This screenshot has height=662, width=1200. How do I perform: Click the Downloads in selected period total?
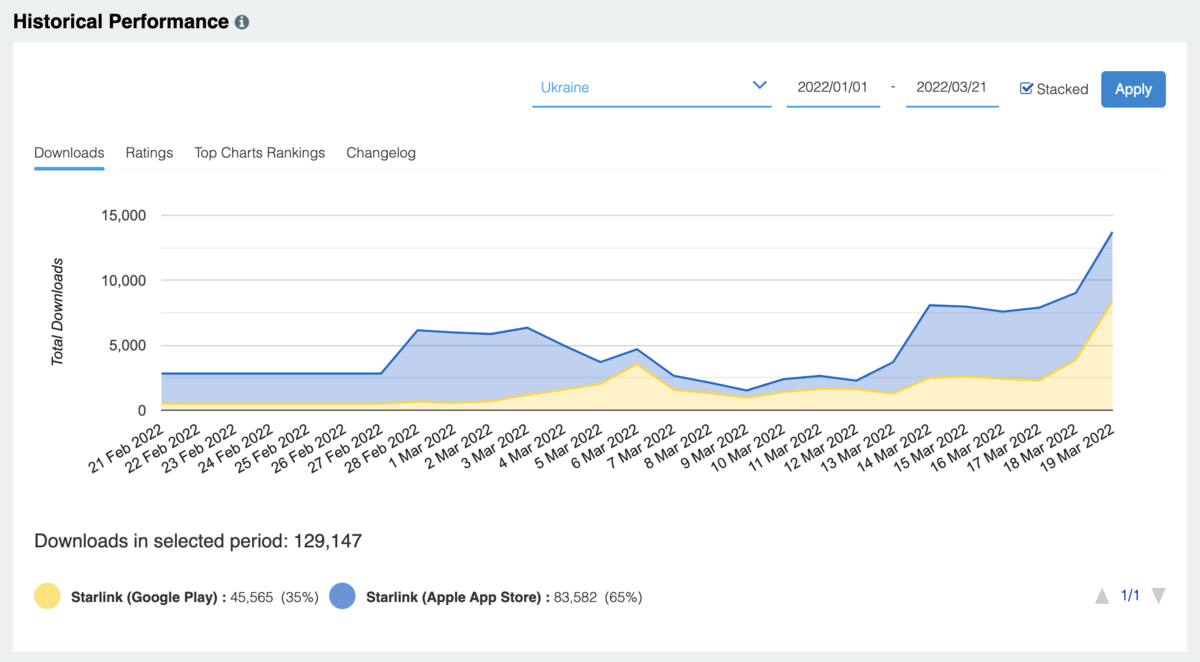click(x=198, y=541)
